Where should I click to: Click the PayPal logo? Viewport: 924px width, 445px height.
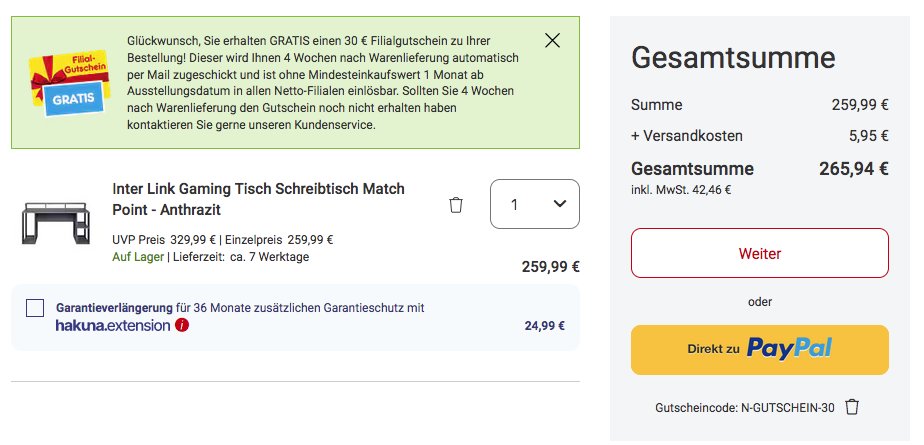(789, 348)
